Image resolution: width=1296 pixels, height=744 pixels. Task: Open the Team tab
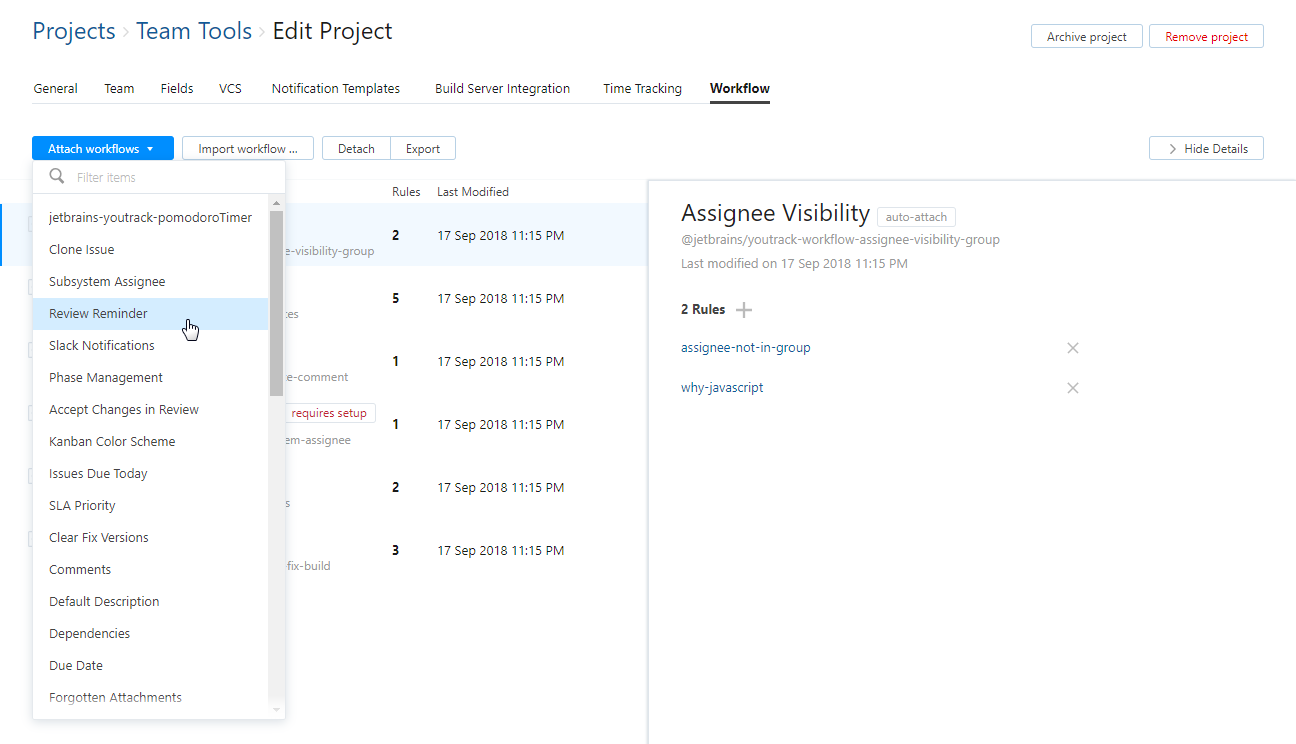[118, 88]
